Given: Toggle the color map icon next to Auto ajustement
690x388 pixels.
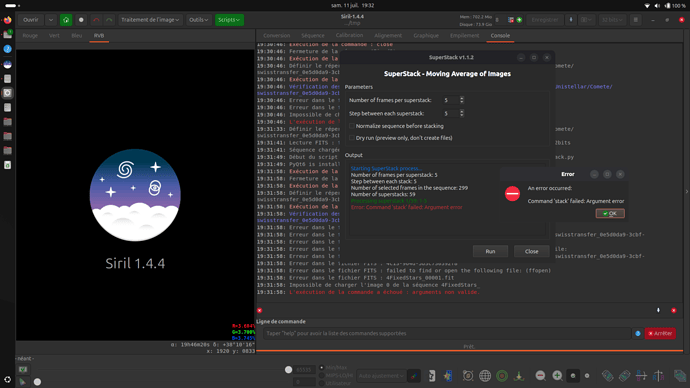Looking at the screenshot, I should [x=414, y=376].
